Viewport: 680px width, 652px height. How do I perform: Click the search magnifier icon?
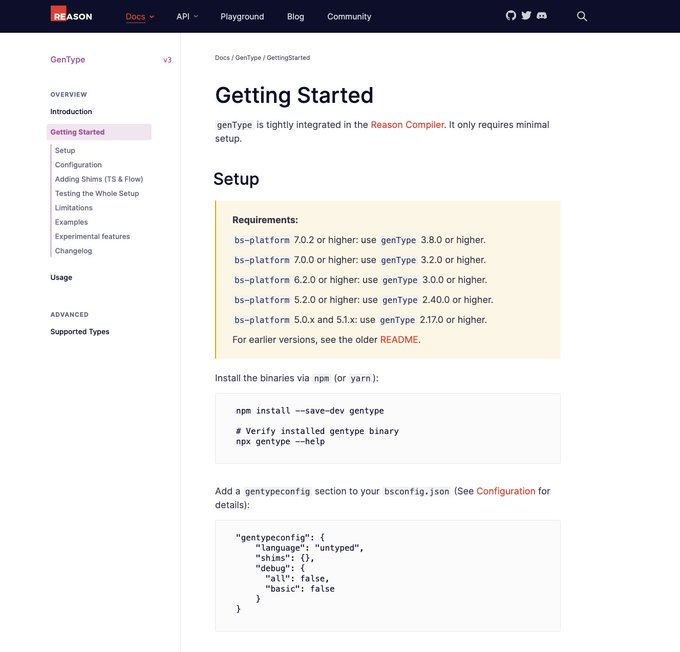coord(582,16)
